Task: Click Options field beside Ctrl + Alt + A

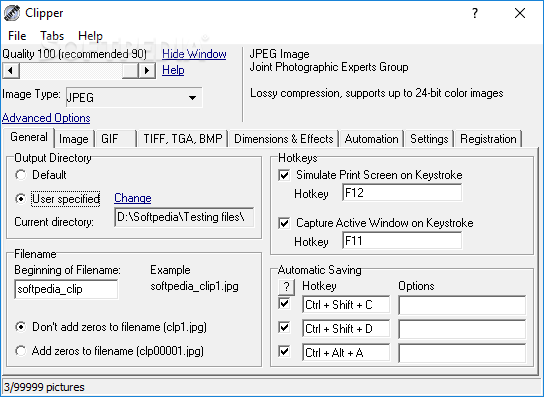Action: click(462, 353)
